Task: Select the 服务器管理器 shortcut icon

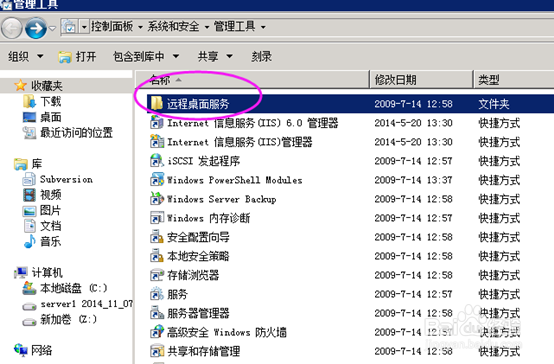Action: click(x=157, y=313)
